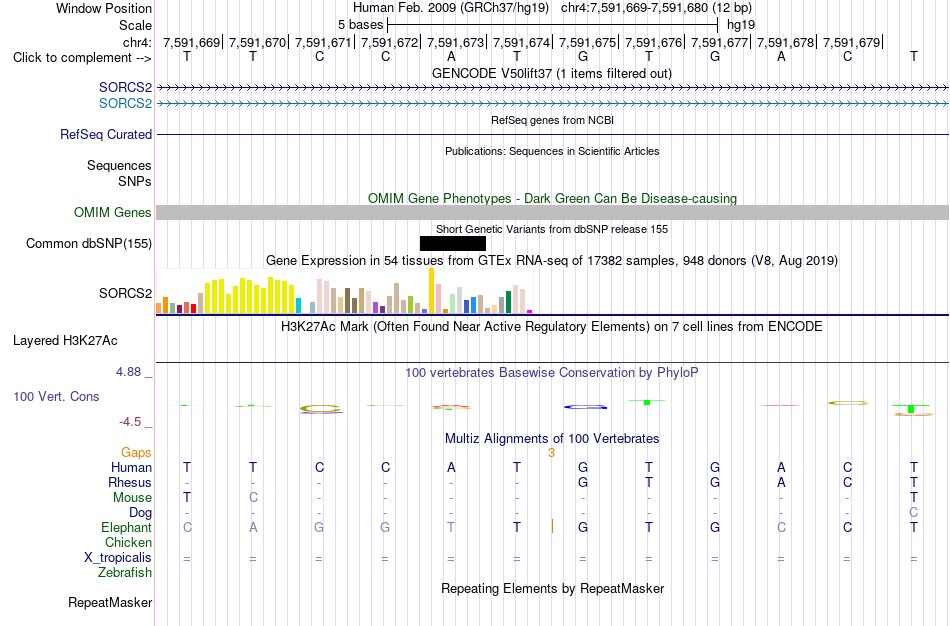Click the tallest gold bar in the GTEx chart
This screenshot has width=950, height=626.
431,290
